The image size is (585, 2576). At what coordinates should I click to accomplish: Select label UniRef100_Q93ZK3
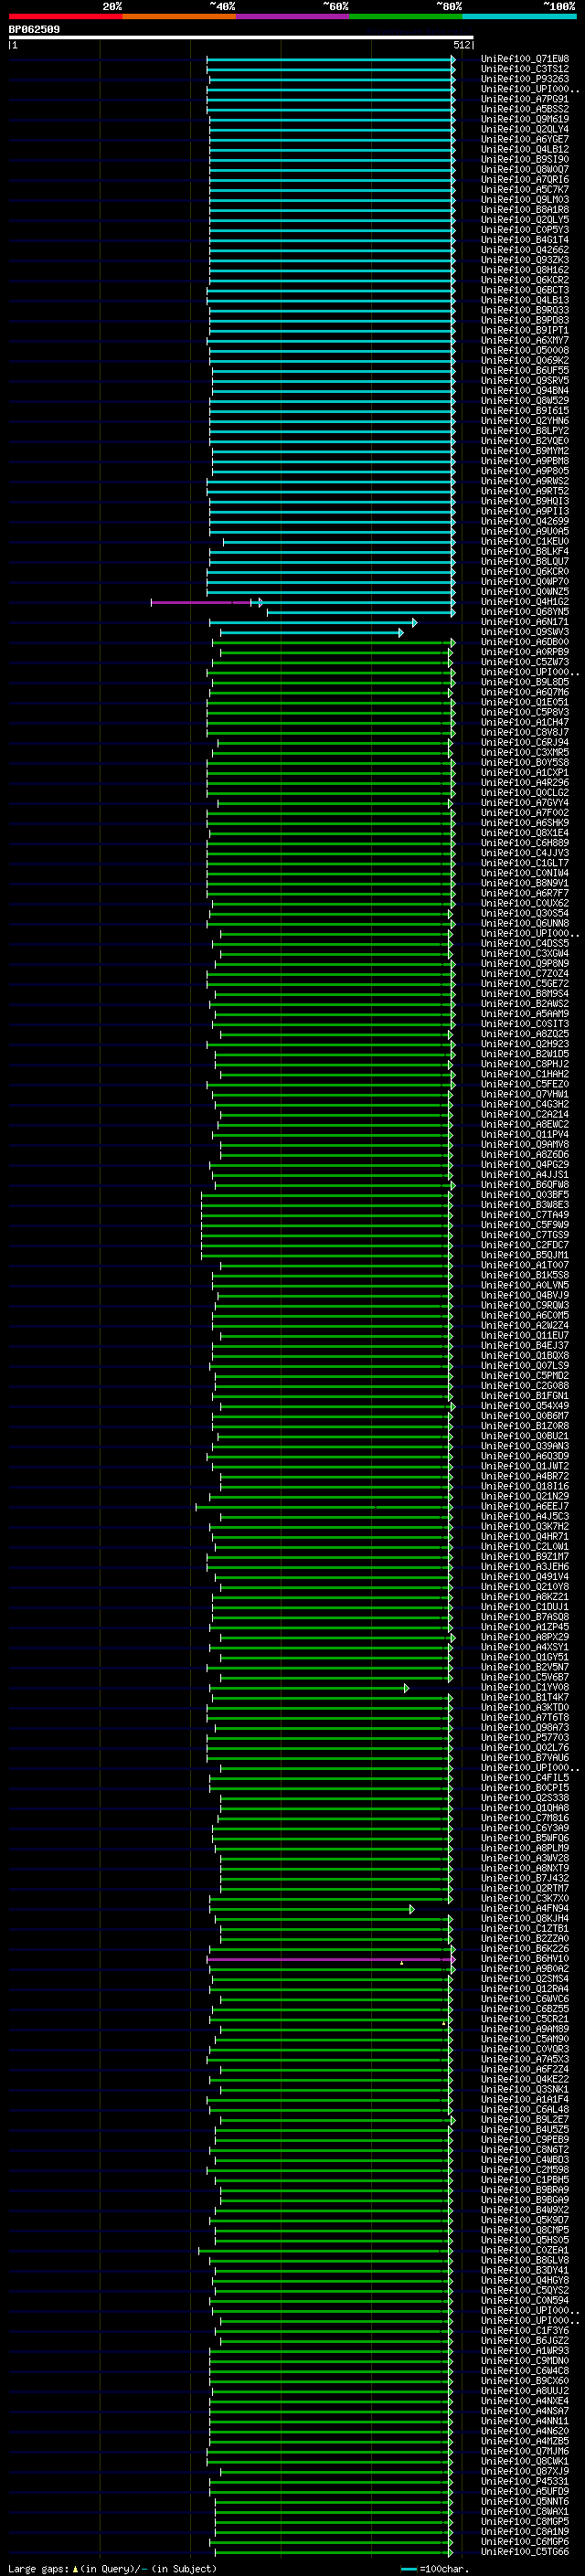525,260
